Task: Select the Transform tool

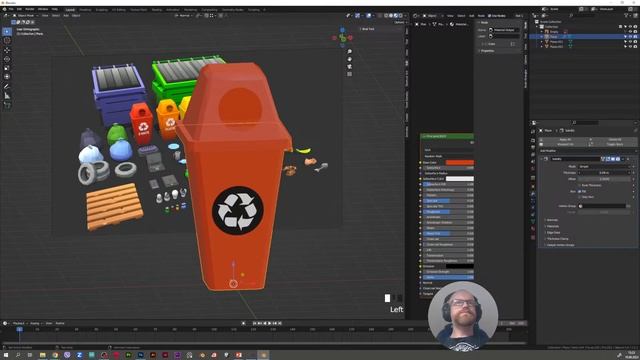Action: tap(7, 77)
